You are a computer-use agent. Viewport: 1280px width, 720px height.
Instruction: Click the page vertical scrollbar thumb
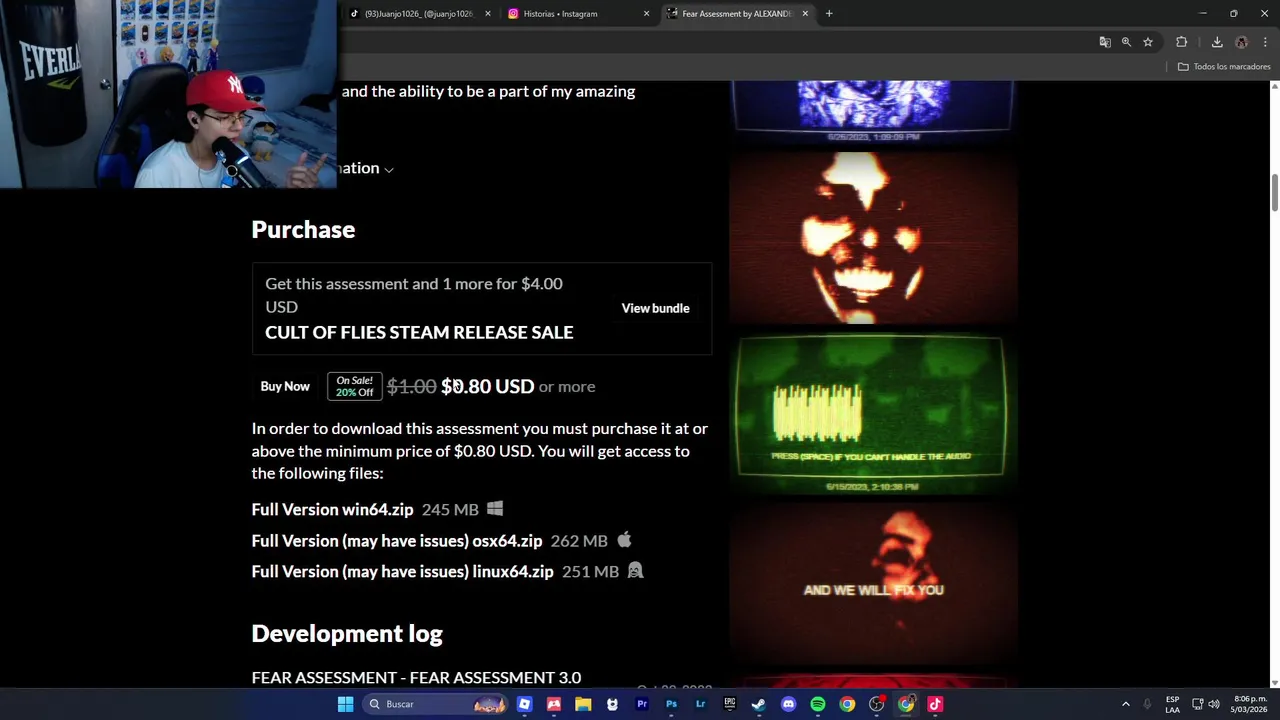point(1274,192)
